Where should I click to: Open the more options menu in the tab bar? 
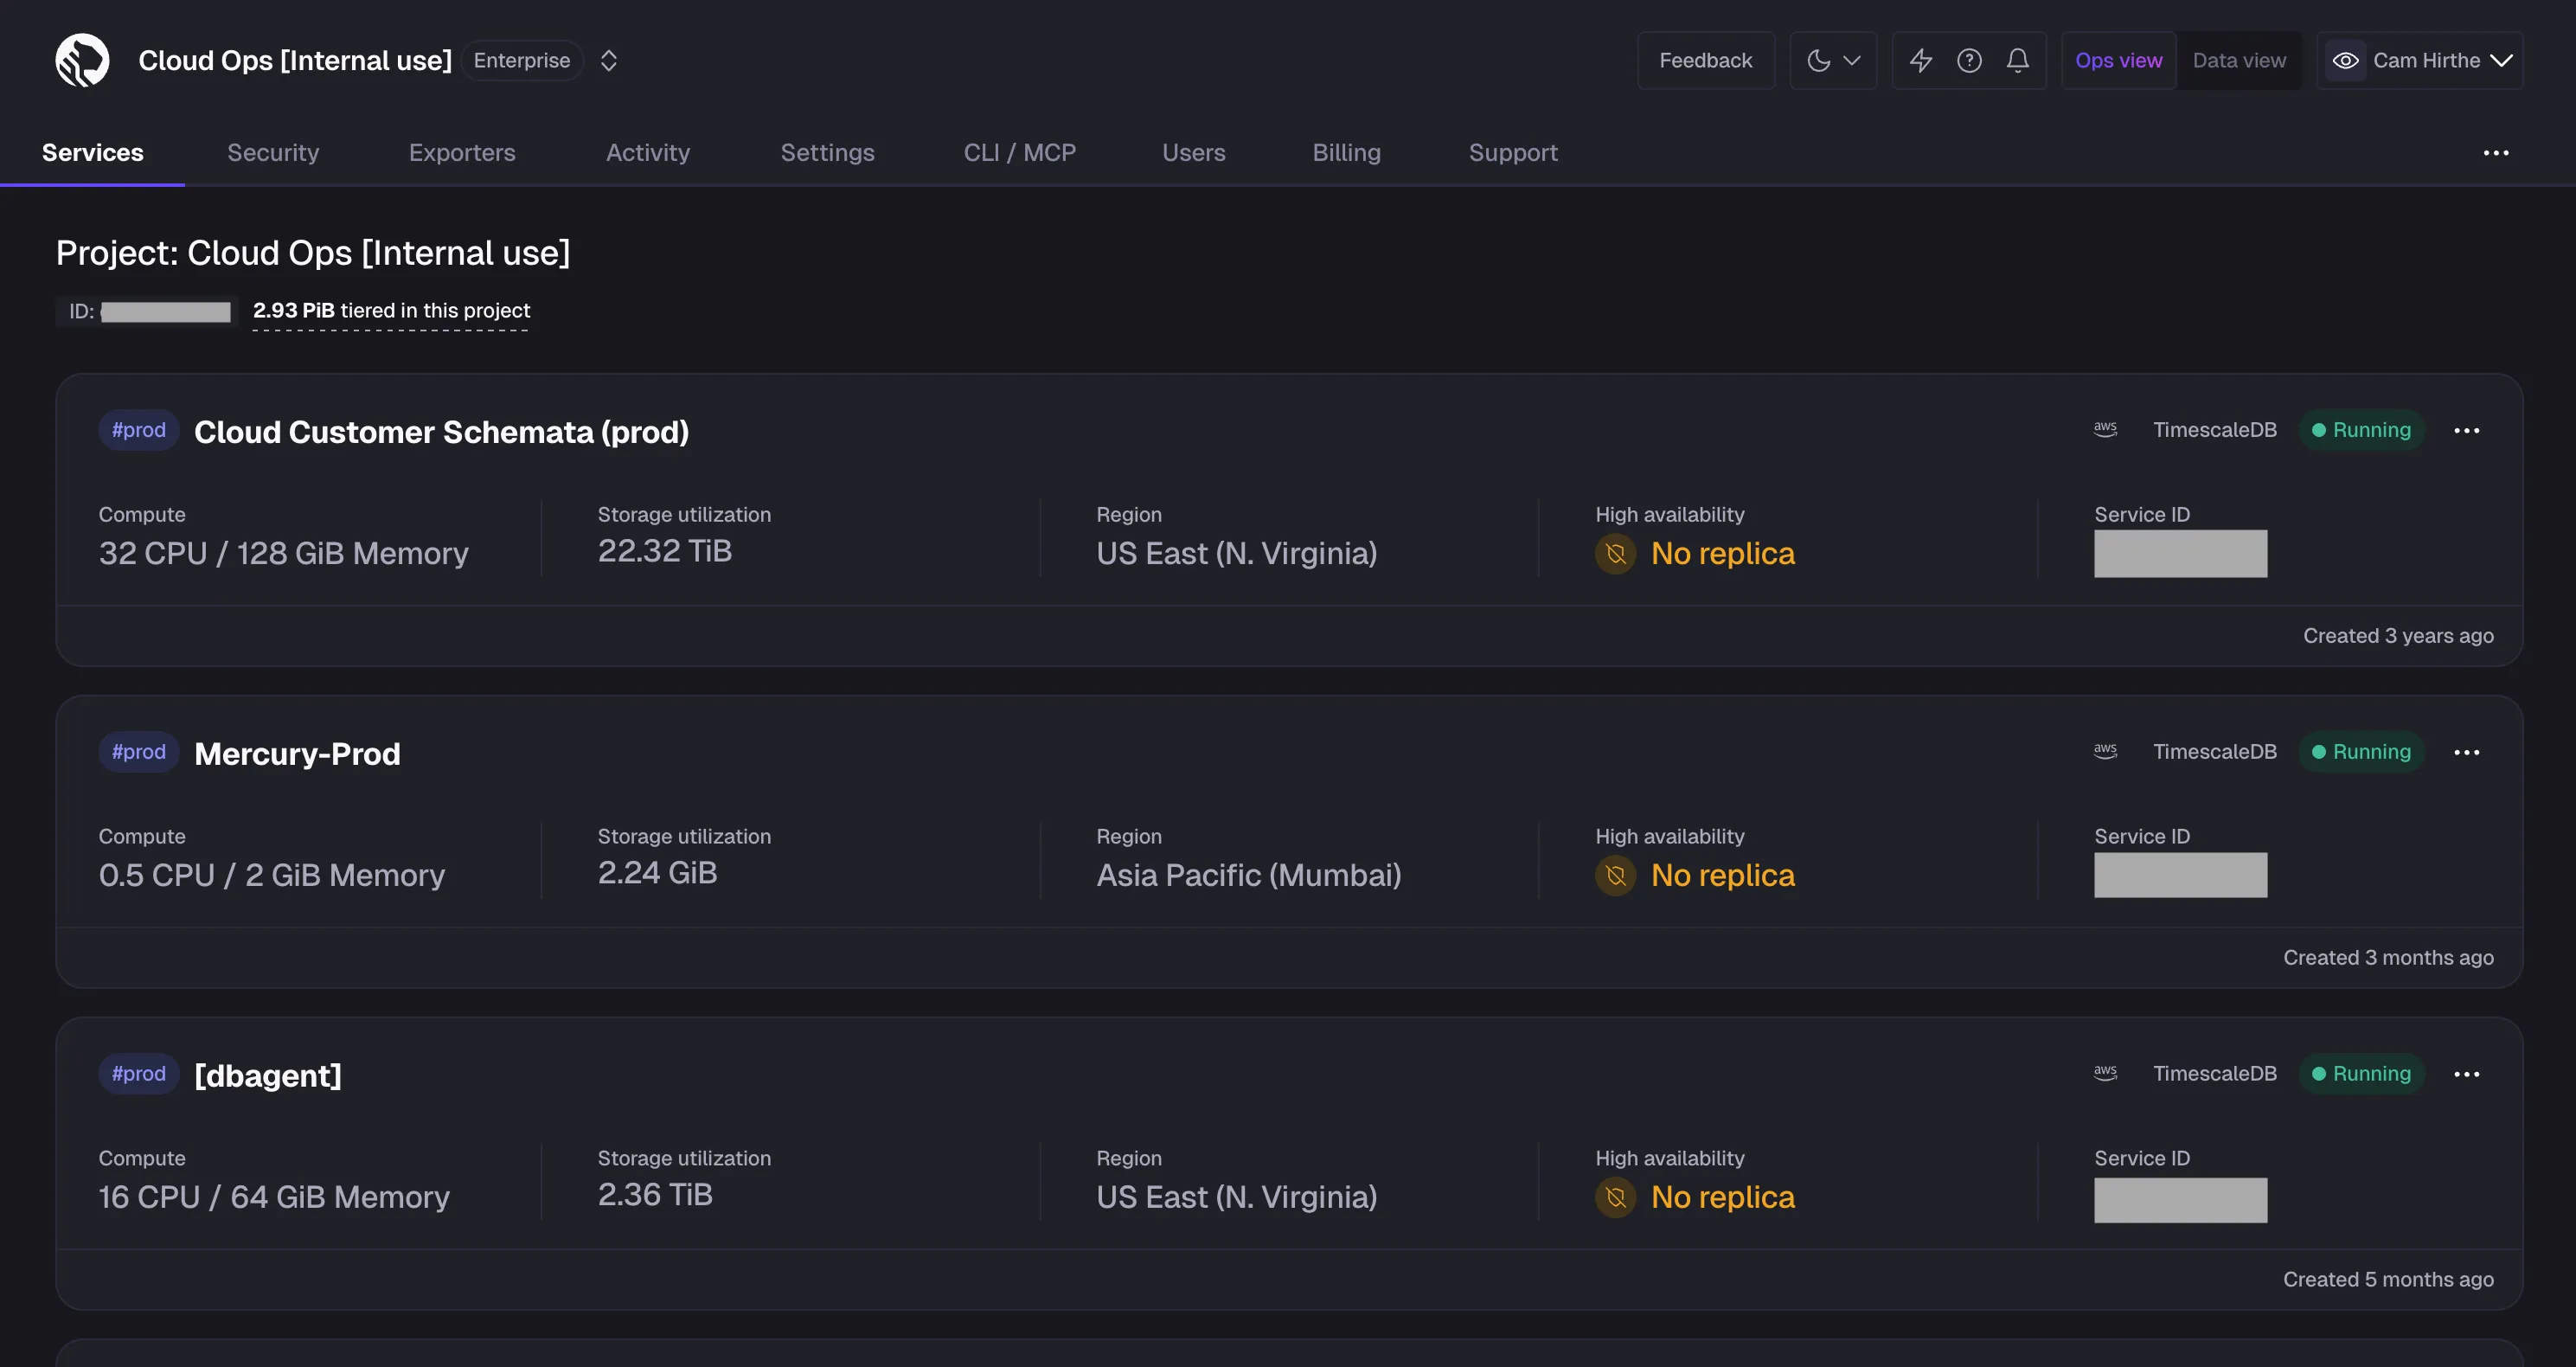pyautogui.click(x=2496, y=153)
